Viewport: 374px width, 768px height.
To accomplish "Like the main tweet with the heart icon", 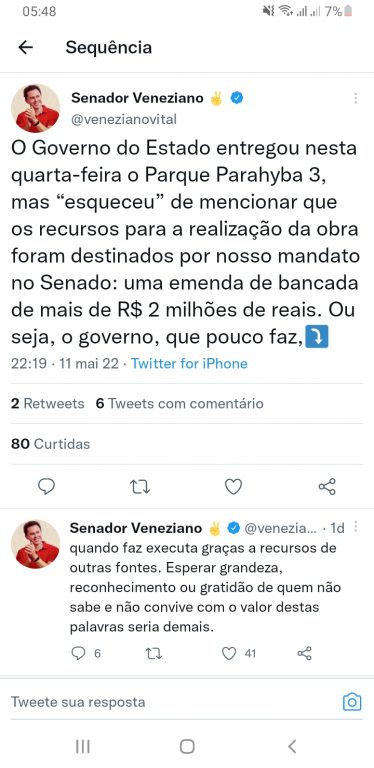I will pyautogui.click(x=234, y=486).
